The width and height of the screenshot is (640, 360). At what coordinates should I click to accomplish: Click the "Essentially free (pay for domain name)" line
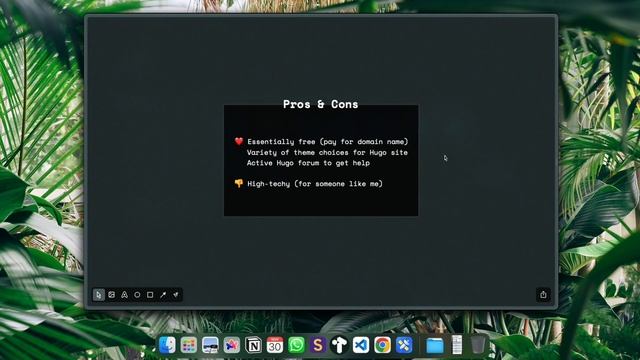[x=327, y=142]
